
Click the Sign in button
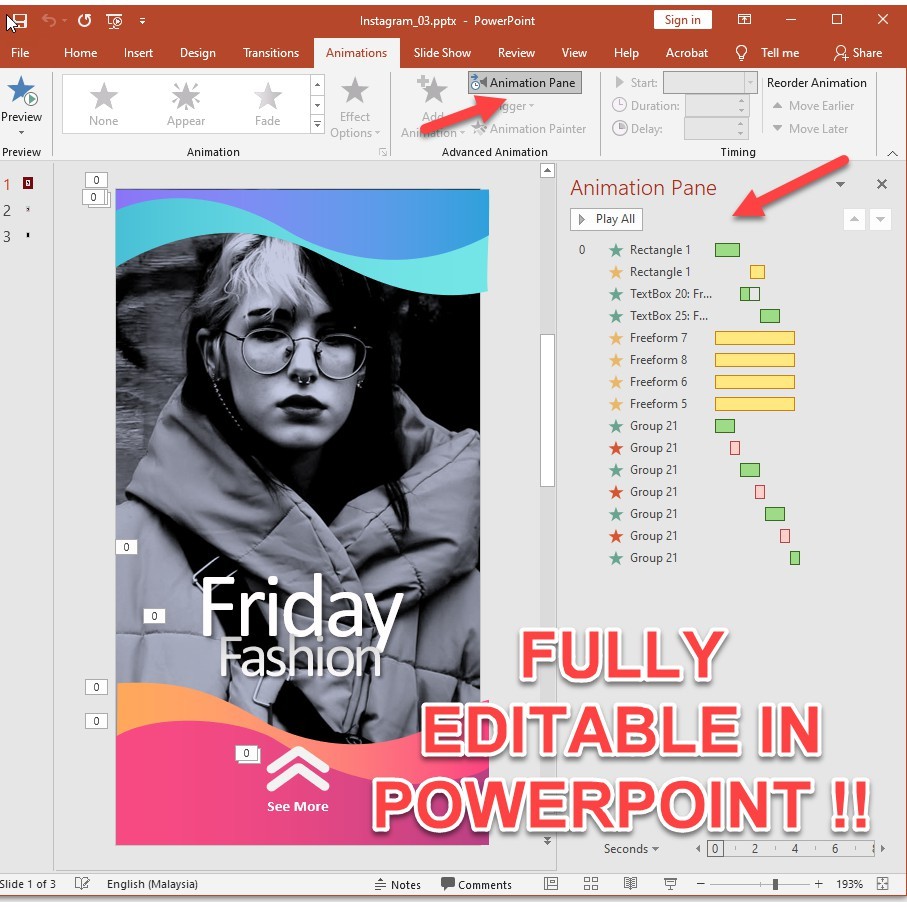click(682, 20)
